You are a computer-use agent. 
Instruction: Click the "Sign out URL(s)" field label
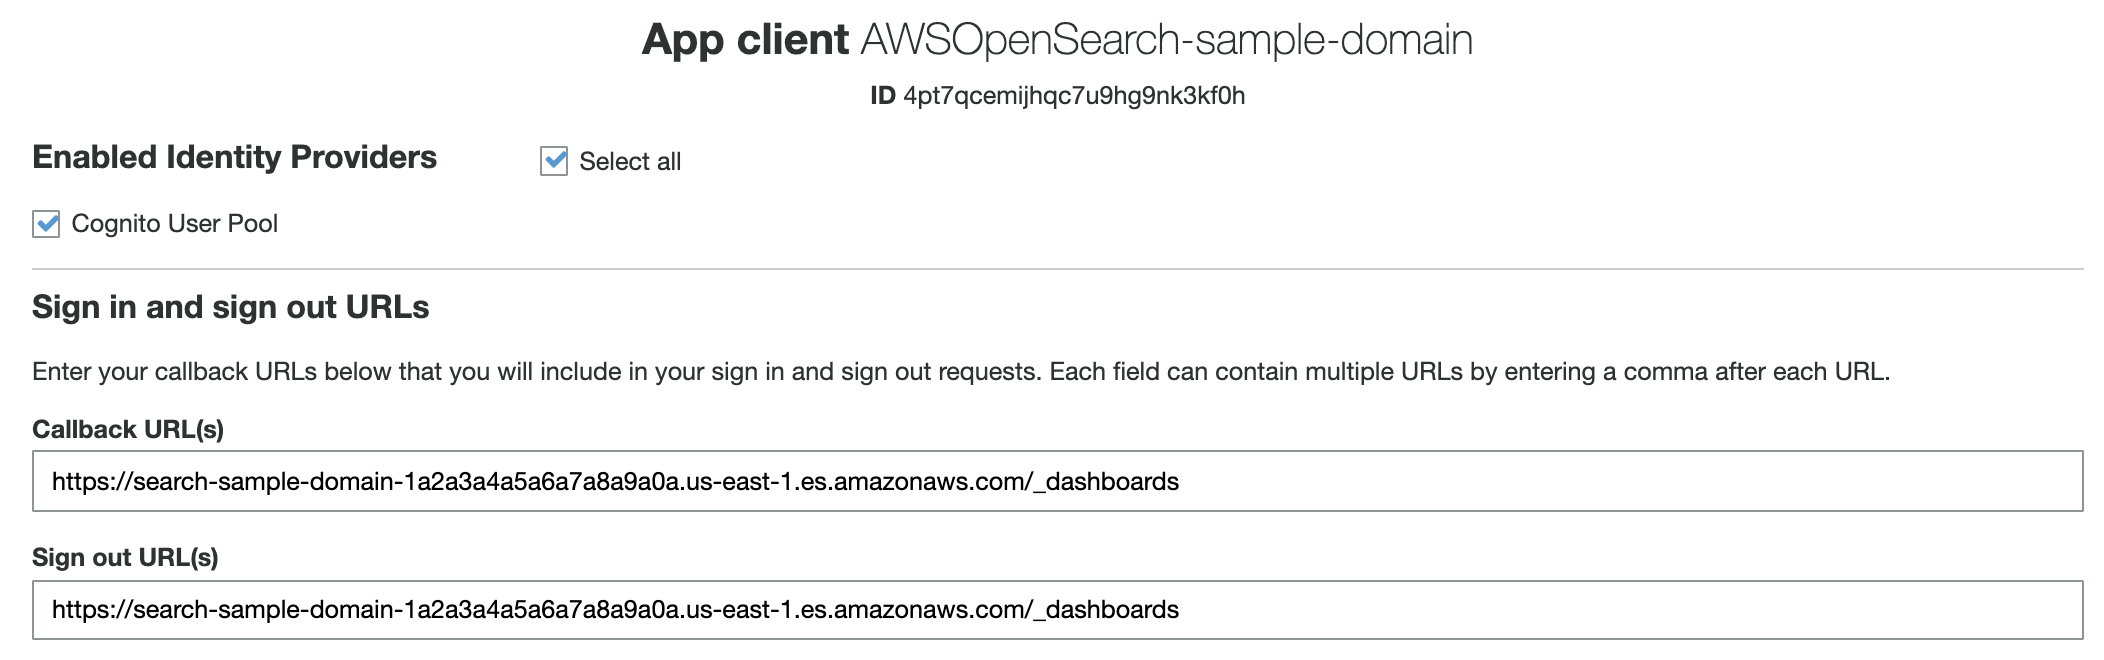tap(125, 558)
